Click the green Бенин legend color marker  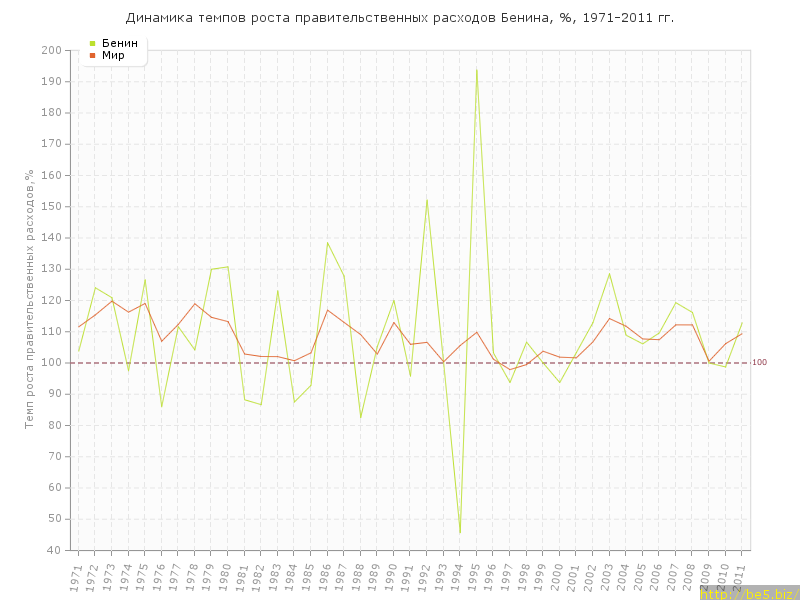tap(92, 43)
